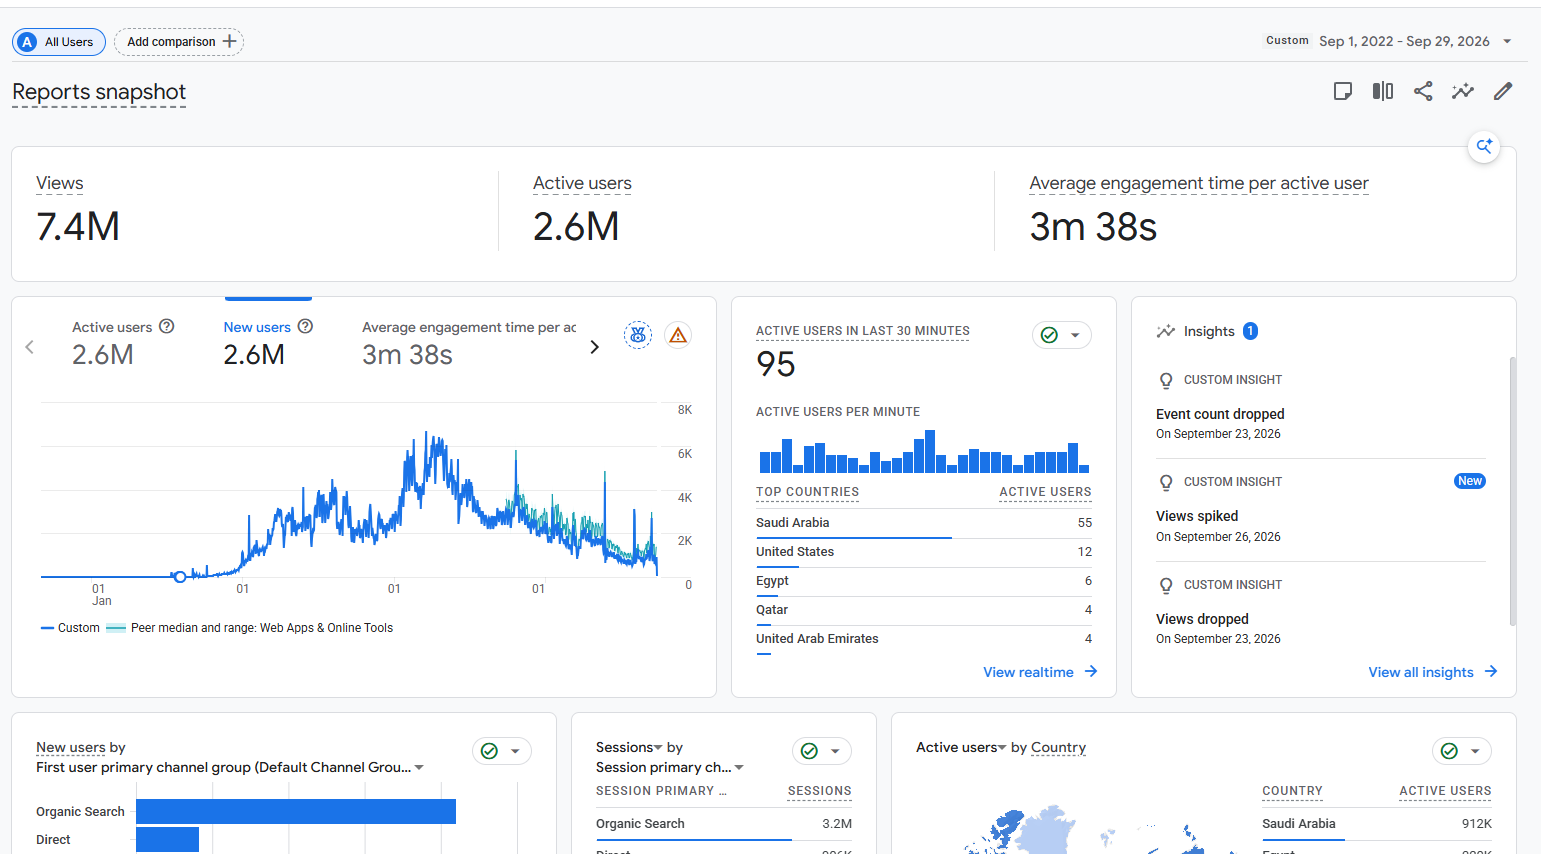Open status dropdown on realtime card
Image resolution: width=1541 pixels, height=854 pixels.
[x=1062, y=335]
